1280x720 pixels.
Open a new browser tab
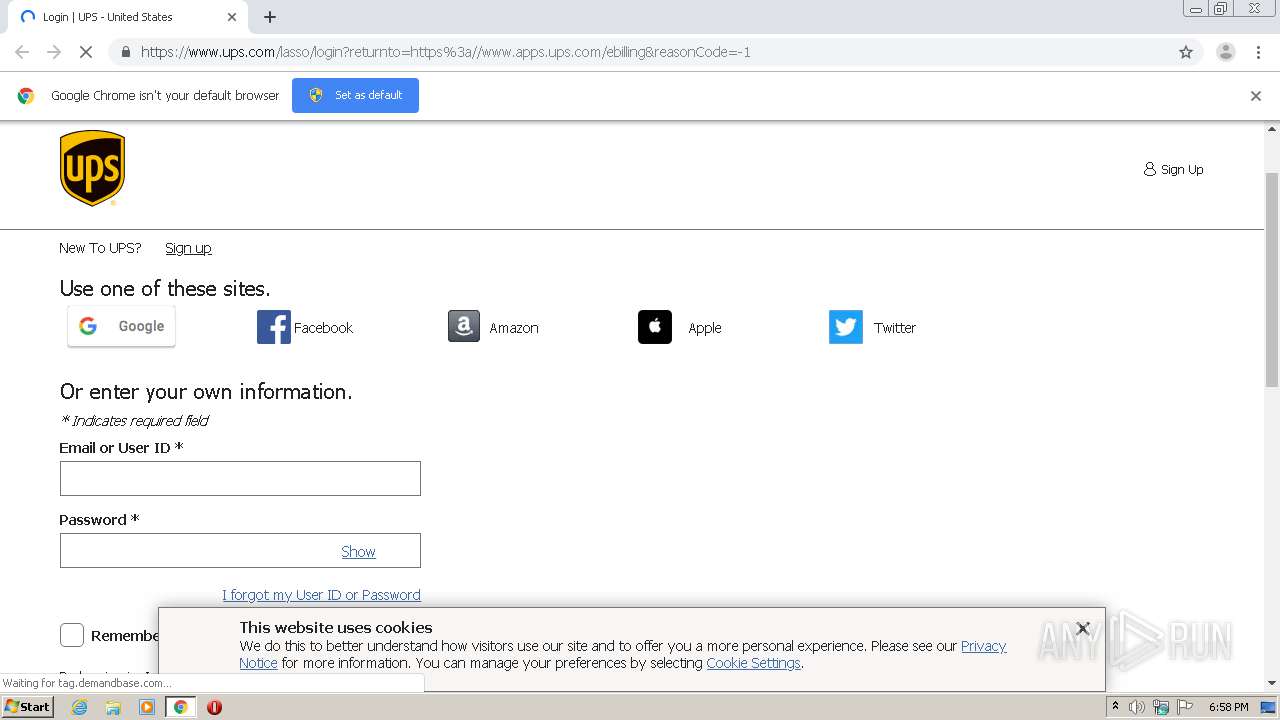270,17
